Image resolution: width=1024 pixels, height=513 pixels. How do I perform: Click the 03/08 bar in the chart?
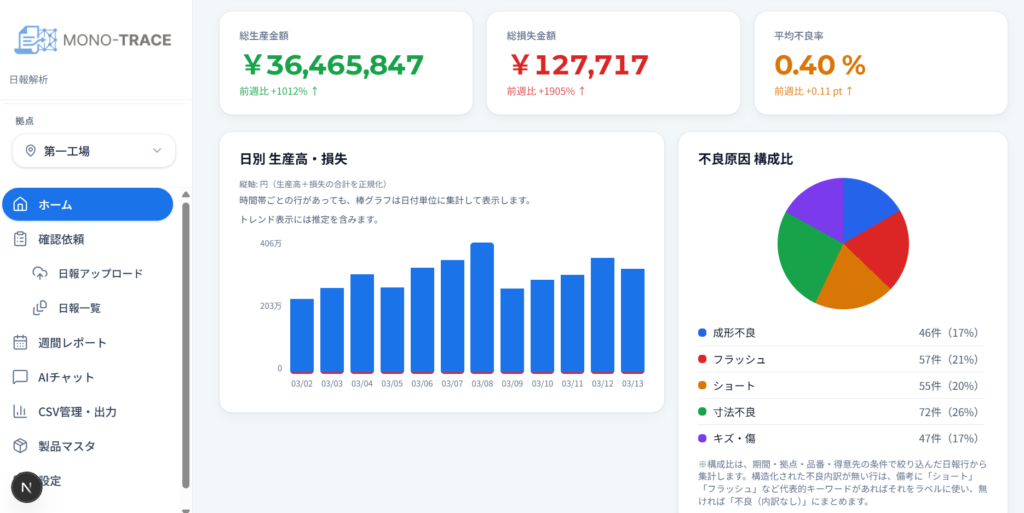click(x=482, y=308)
